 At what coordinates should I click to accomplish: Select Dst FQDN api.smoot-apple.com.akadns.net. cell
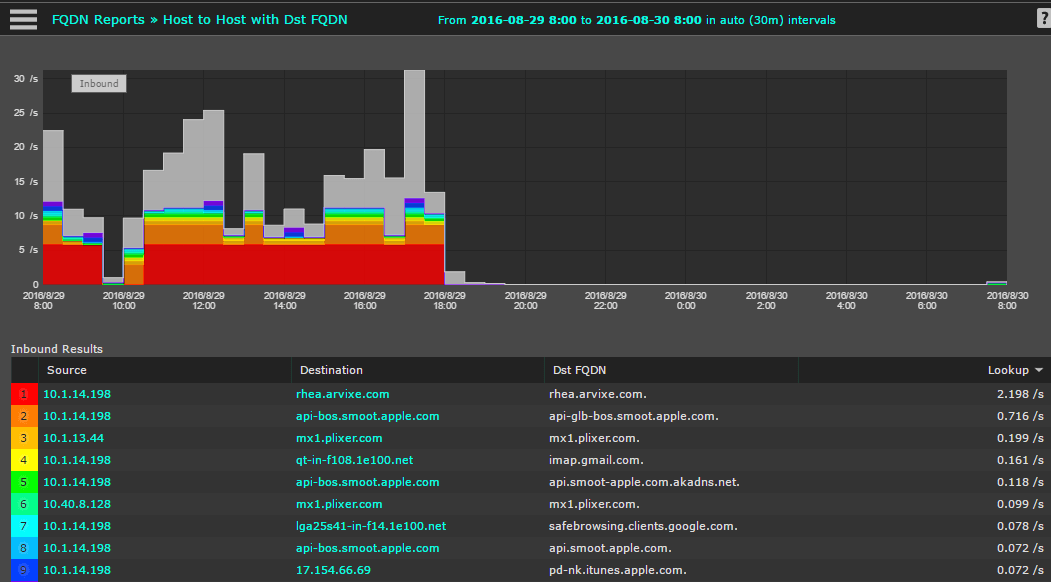point(644,482)
